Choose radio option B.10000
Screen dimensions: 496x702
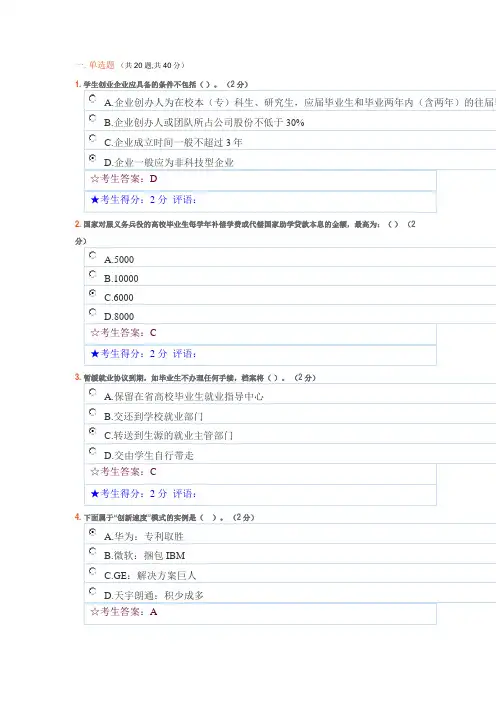pos(93,274)
